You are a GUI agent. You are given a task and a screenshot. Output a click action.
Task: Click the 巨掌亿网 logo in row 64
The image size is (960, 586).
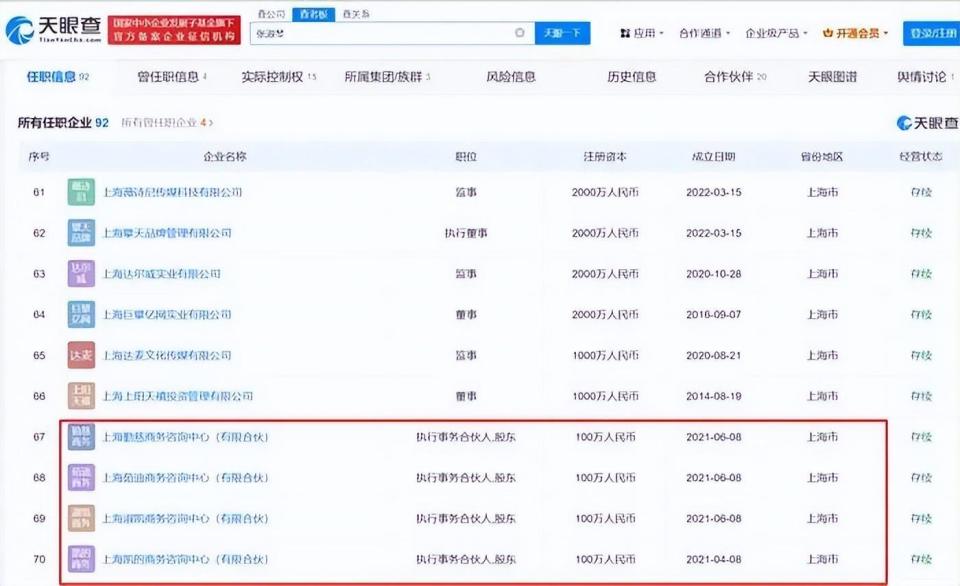pyautogui.click(x=80, y=314)
